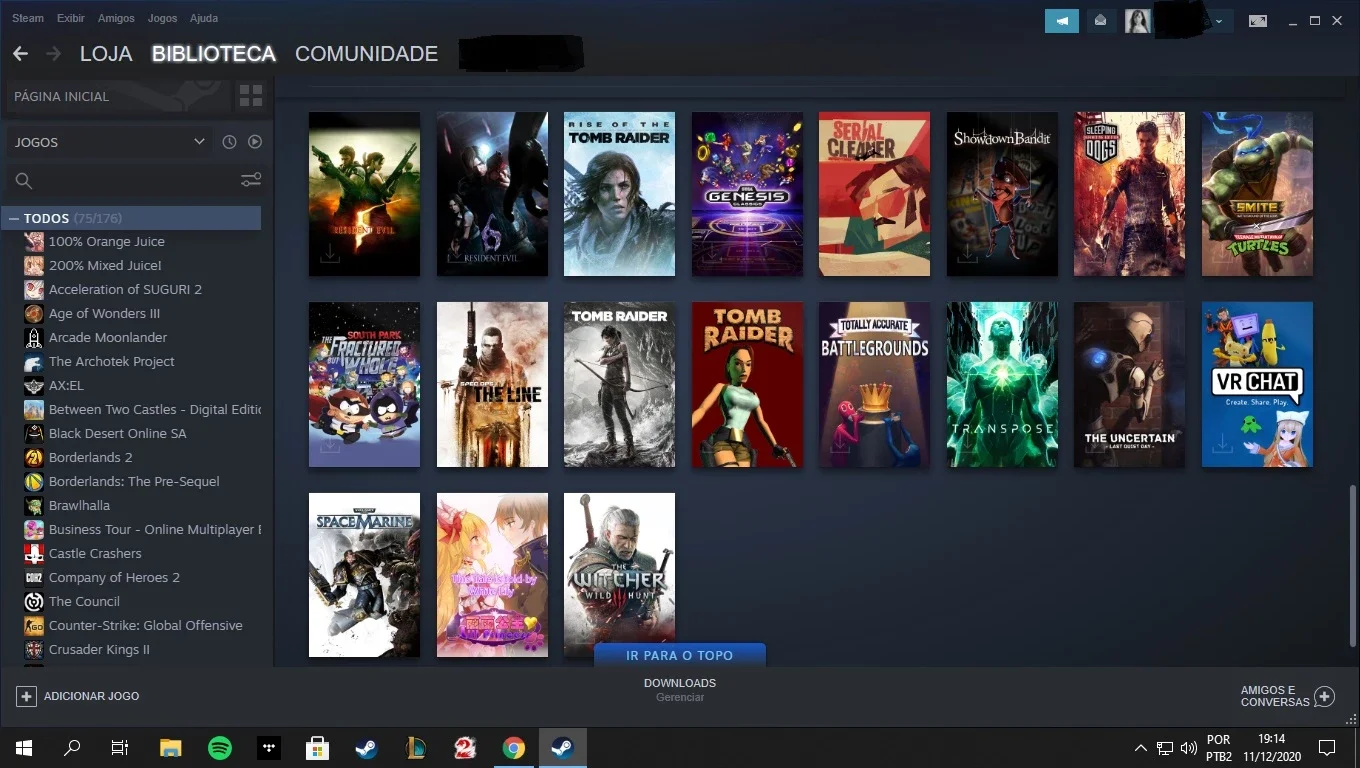Open the Ajuda menu

tap(204, 18)
